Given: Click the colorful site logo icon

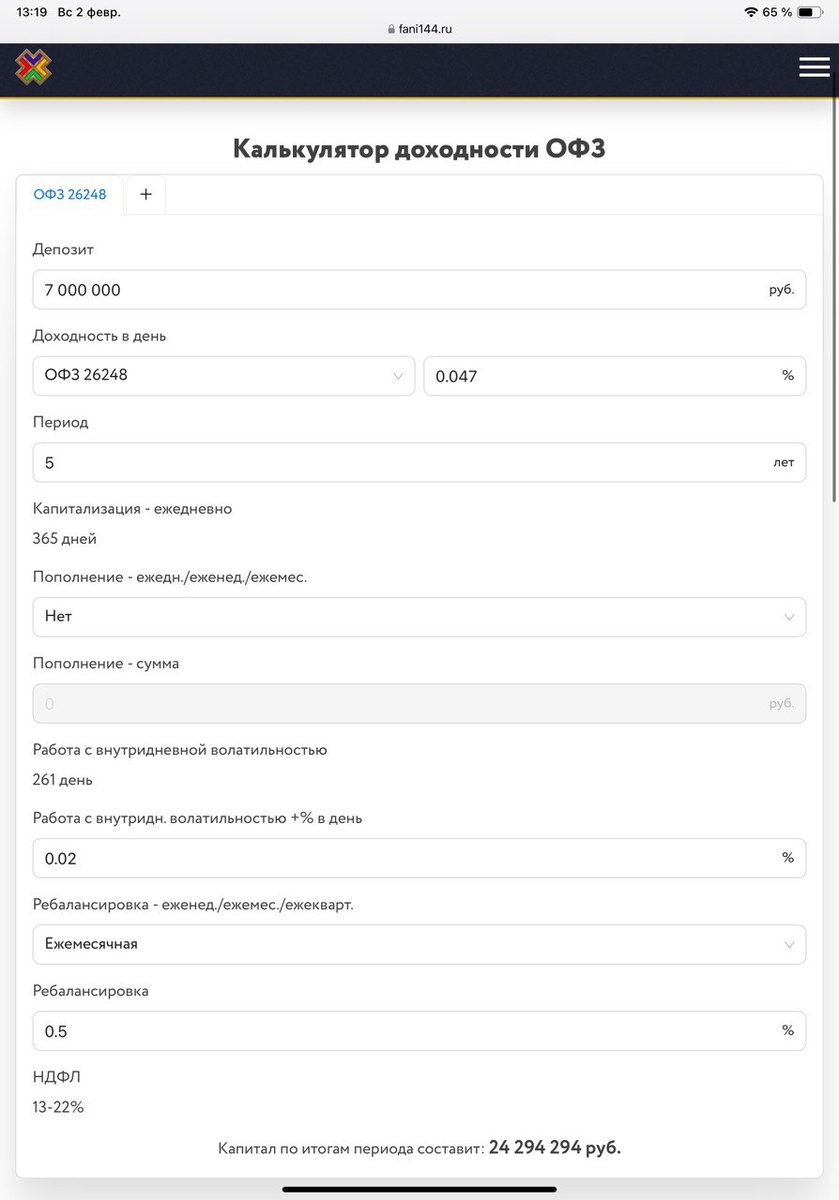Looking at the screenshot, I should tap(33, 68).
